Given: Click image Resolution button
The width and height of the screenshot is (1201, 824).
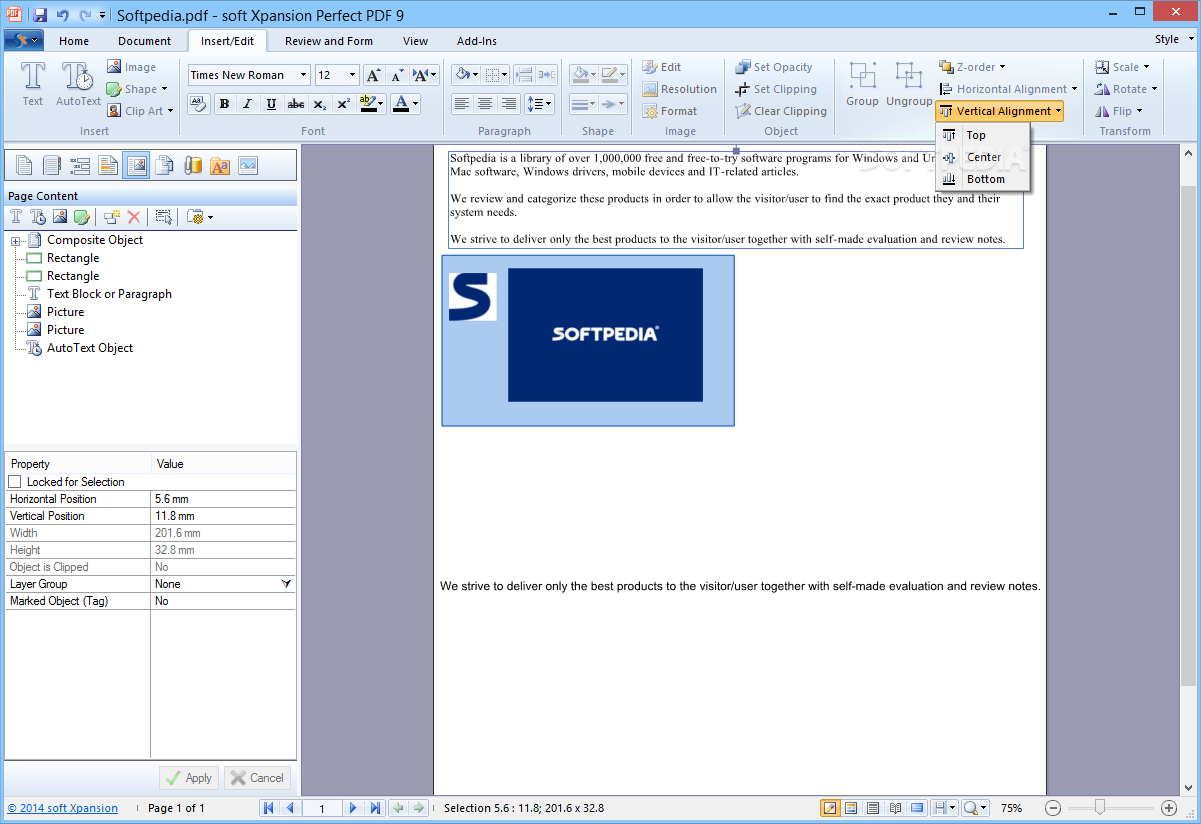Looking at the screenshot, I should click(x=679, y=89).
